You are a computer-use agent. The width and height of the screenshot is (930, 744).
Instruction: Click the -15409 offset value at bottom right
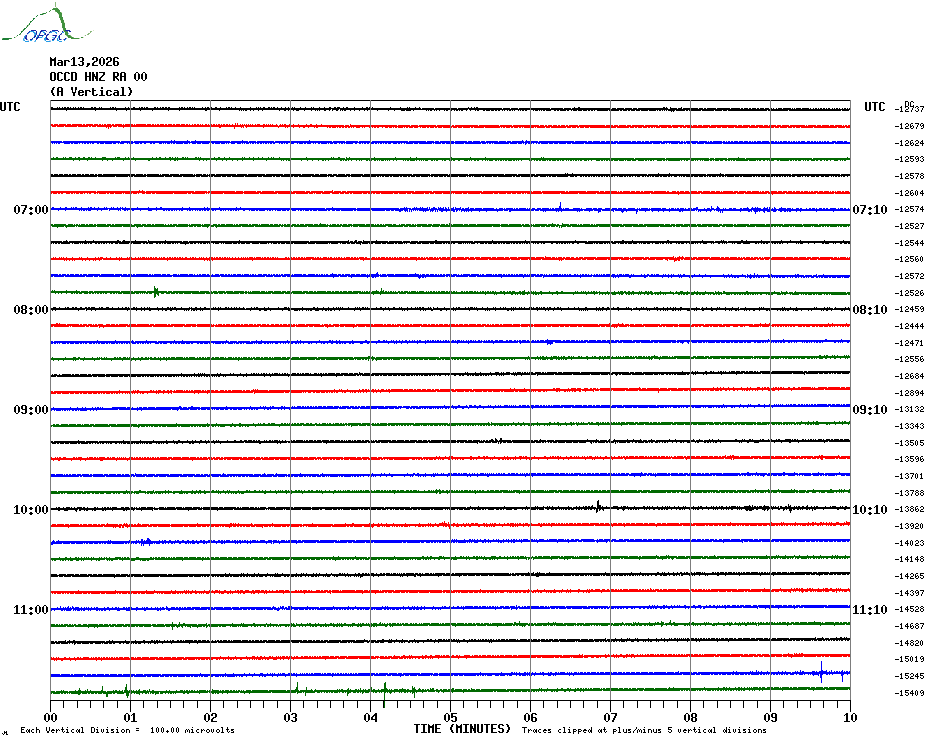(x=910, y=693)
